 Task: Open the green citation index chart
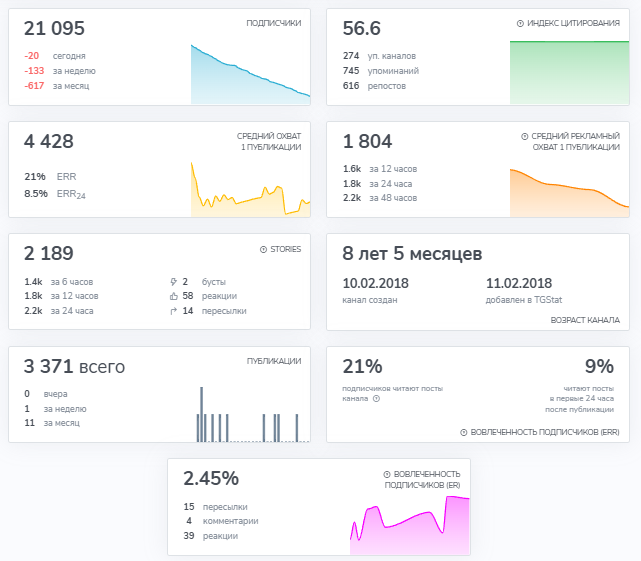click(x=569, y=72)
